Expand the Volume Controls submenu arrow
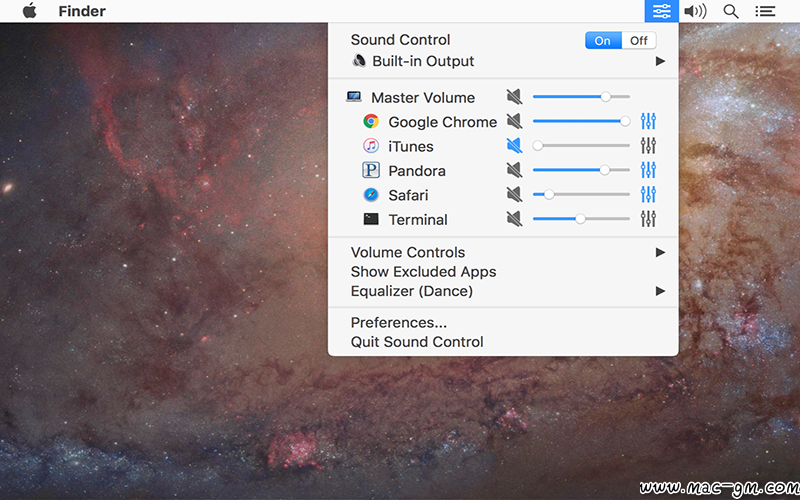 coord(660,252)
